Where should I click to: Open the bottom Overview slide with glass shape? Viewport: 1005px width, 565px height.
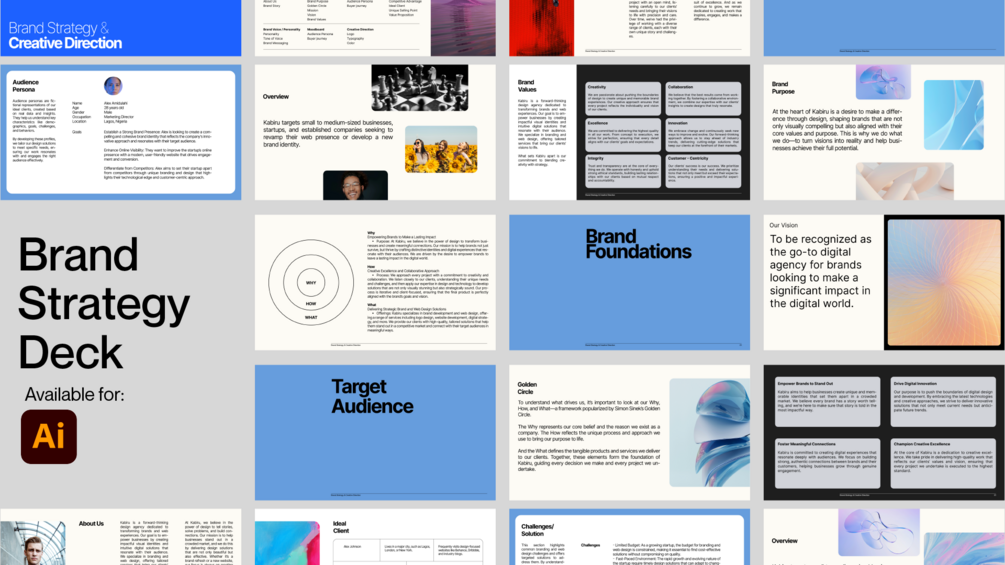884,537
